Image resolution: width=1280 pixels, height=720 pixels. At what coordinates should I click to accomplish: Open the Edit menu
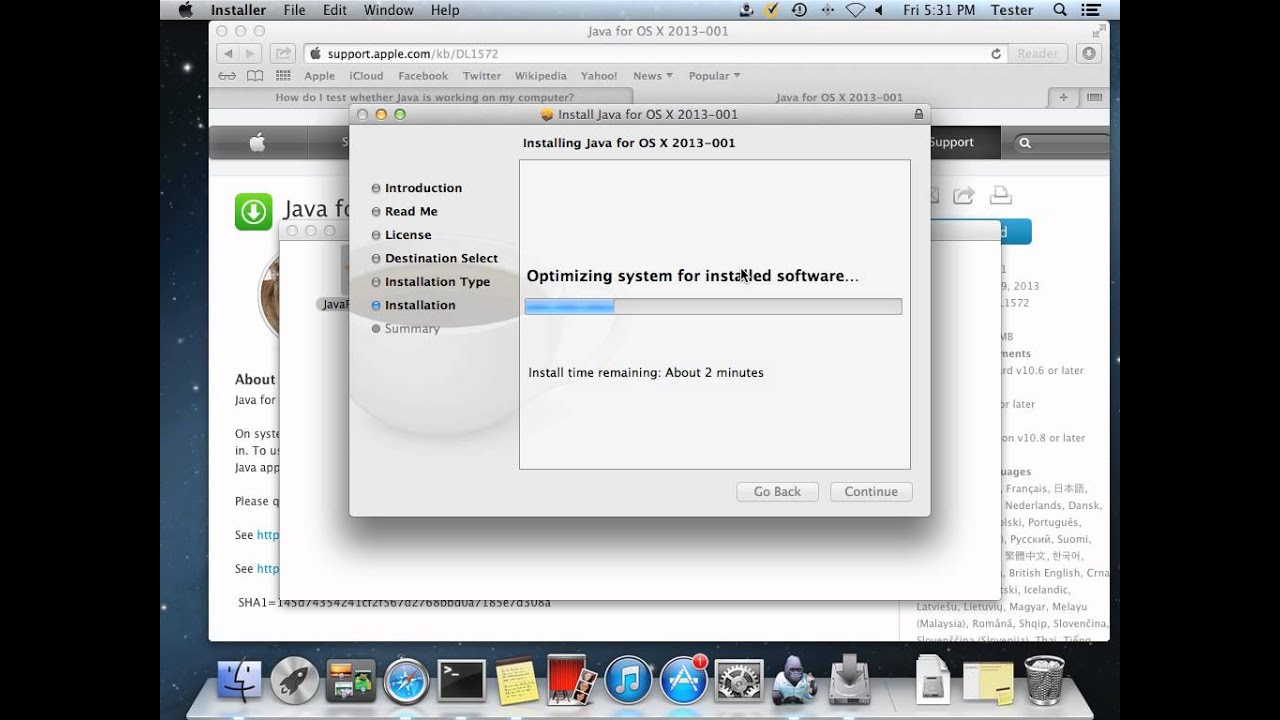point(335,10)
